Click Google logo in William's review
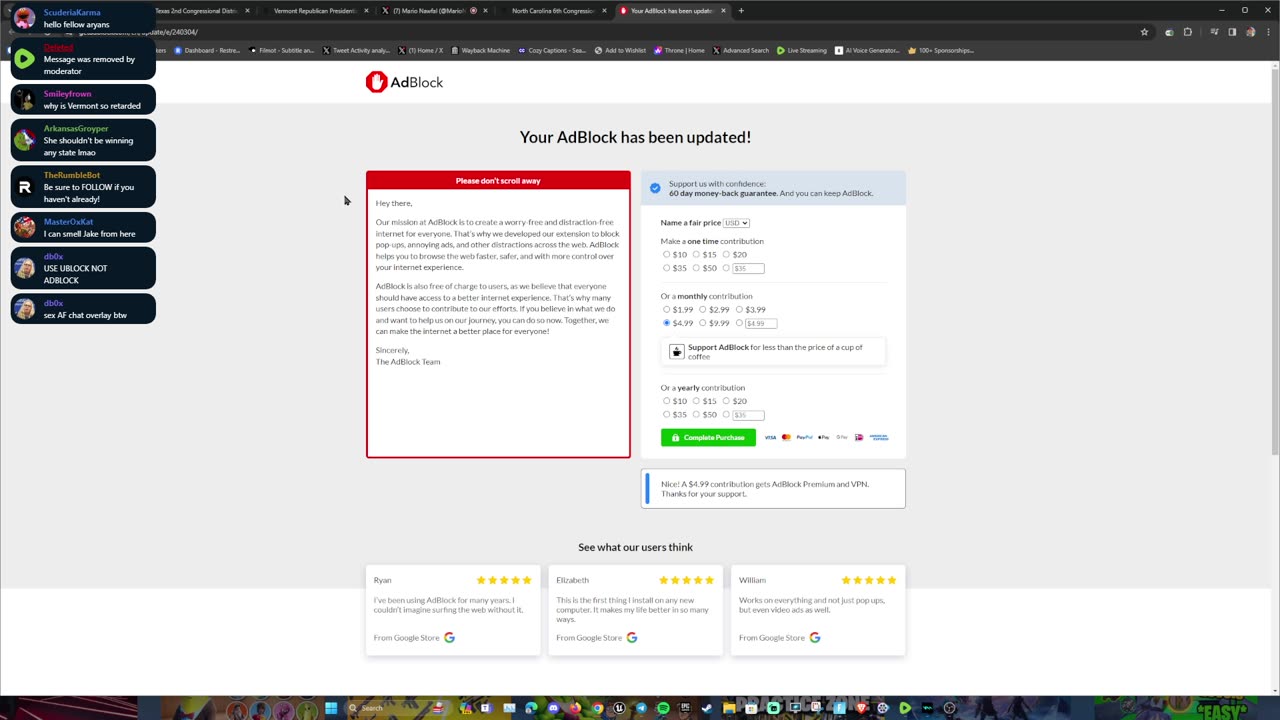The height and width of the screenshot is (720, 1280). point(815,637)
